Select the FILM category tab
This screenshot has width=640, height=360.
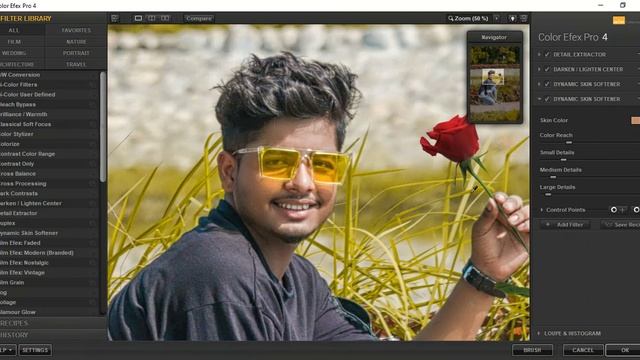[22, 42]
